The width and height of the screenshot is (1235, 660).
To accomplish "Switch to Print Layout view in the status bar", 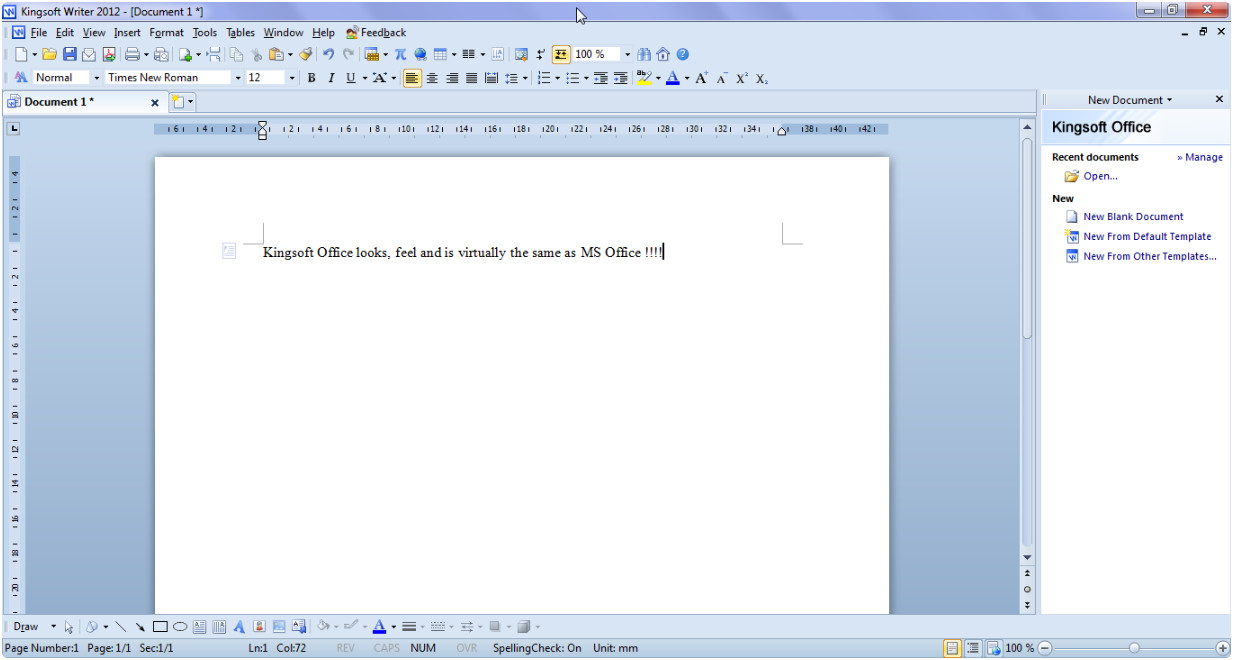I will coord(952,648).
